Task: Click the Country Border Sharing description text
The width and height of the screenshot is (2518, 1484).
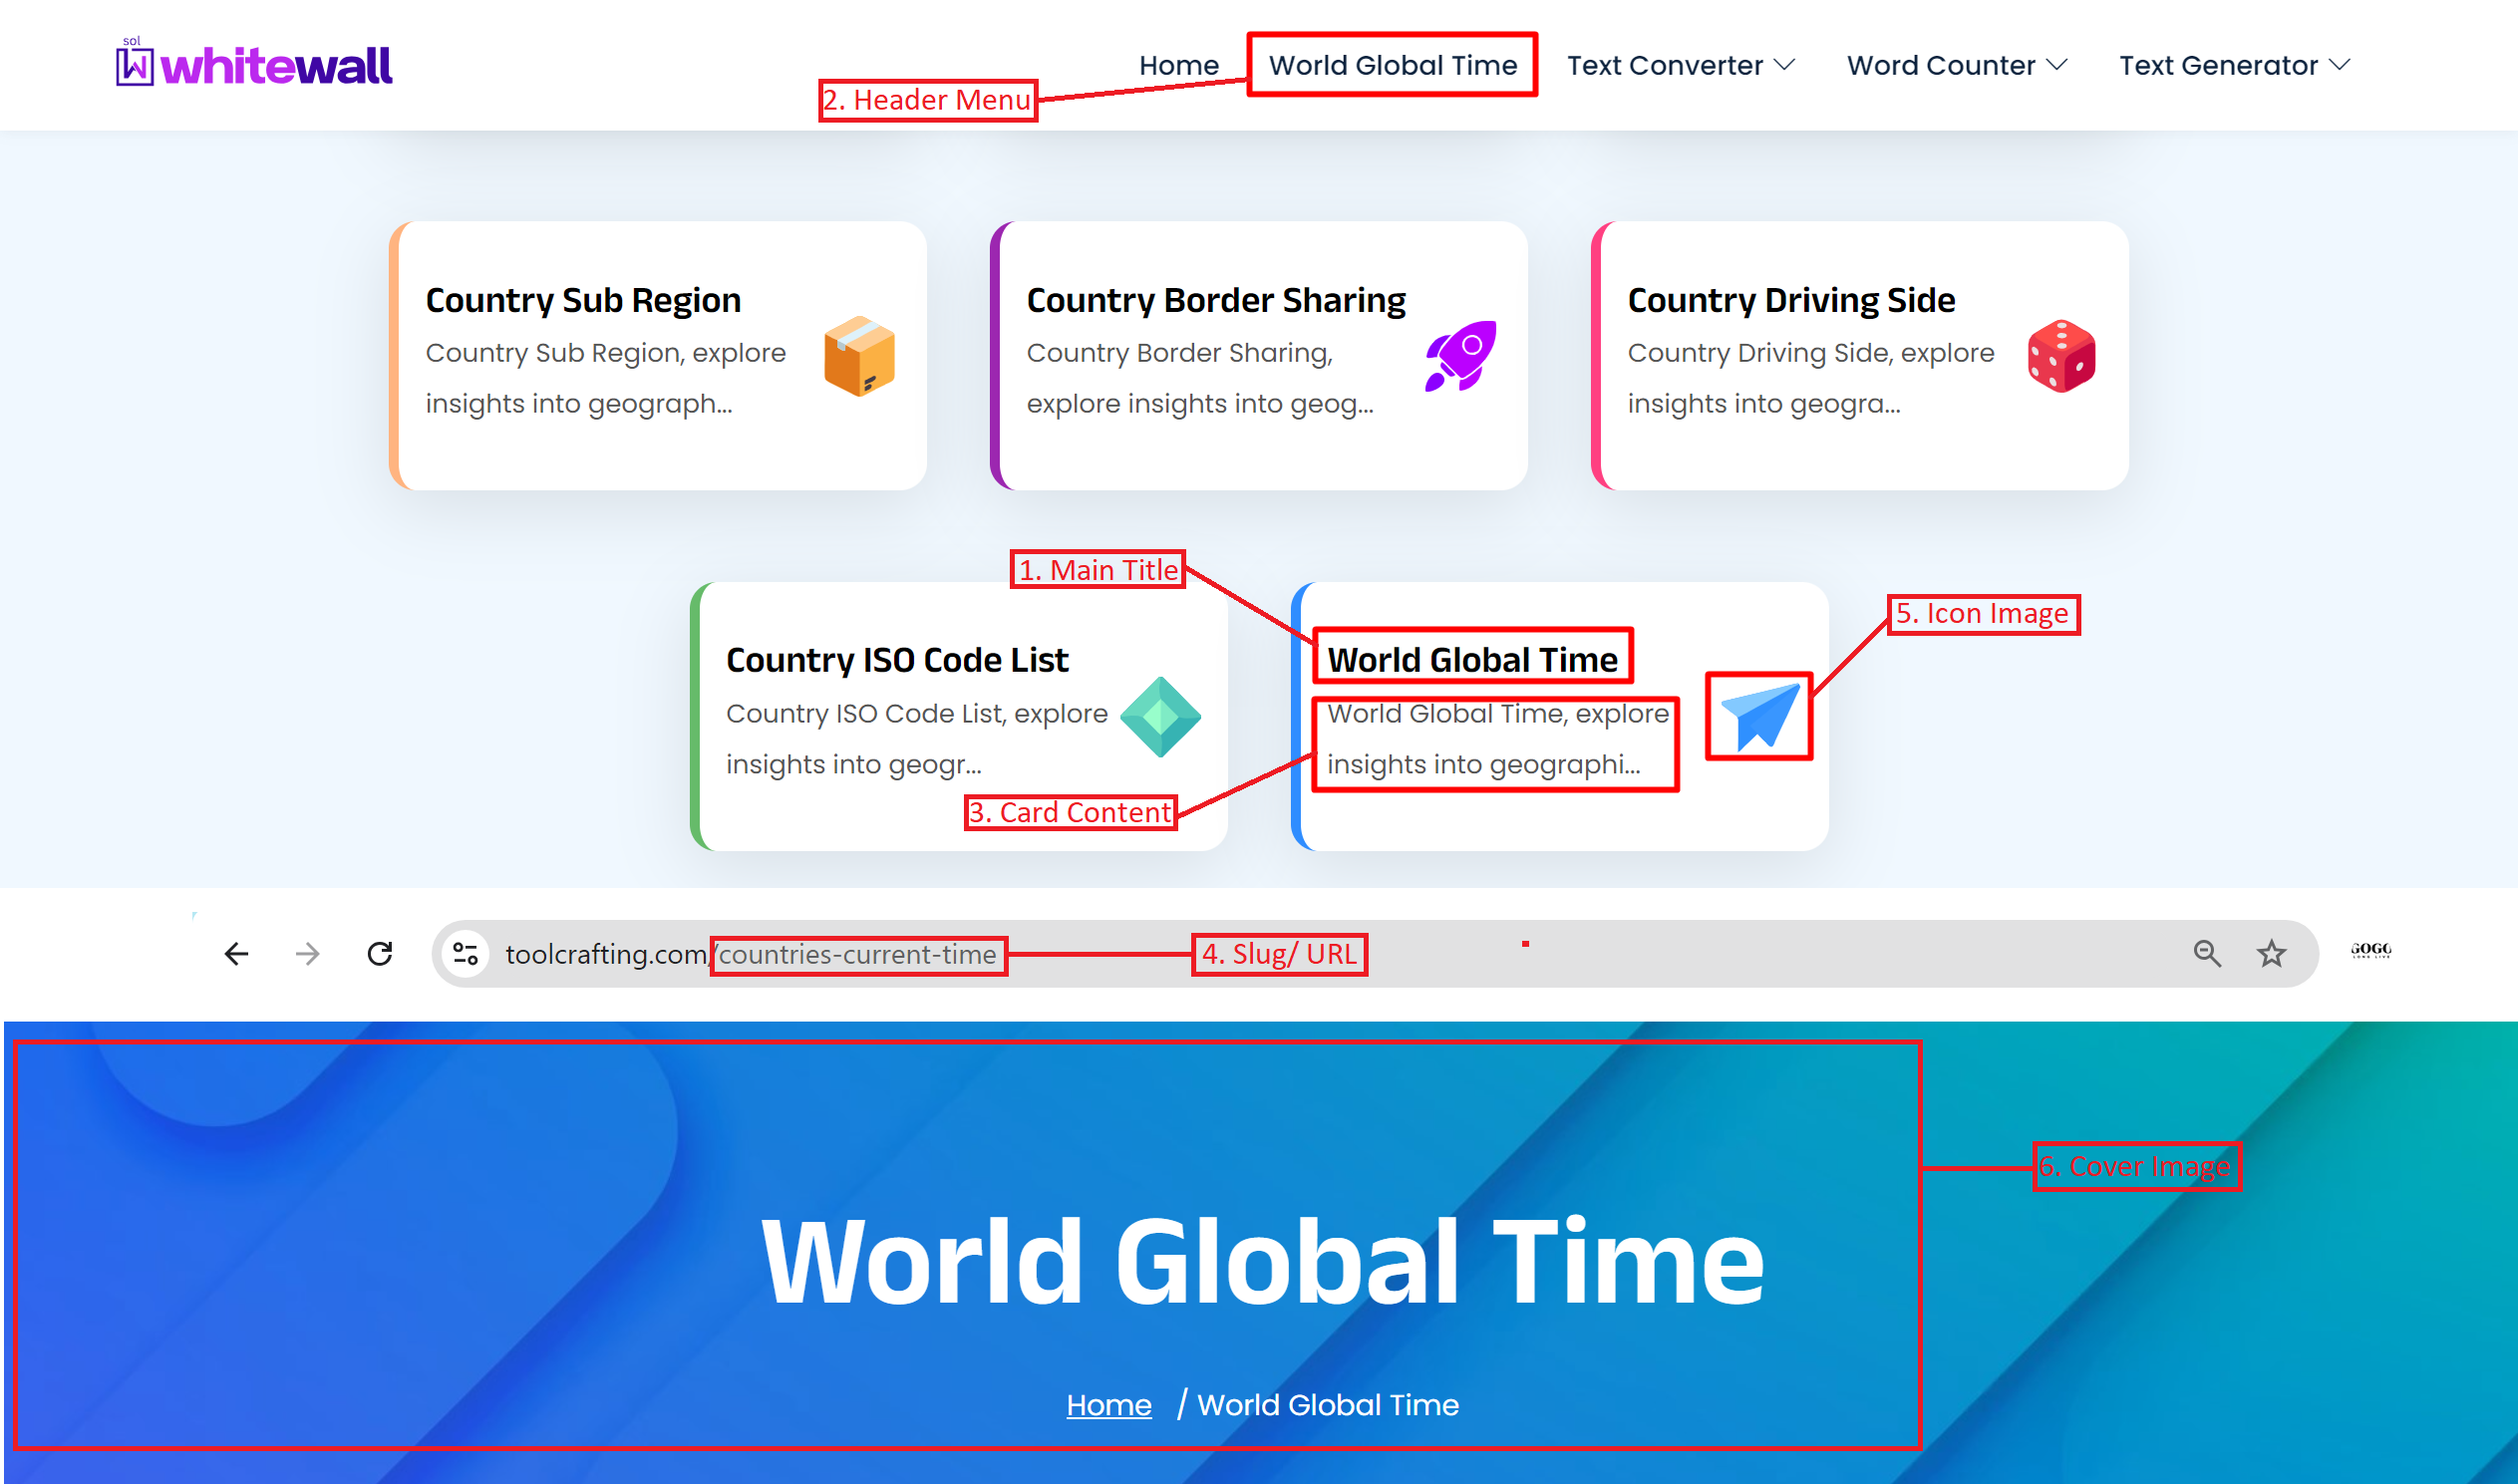Action: (x=1200, y=378)
